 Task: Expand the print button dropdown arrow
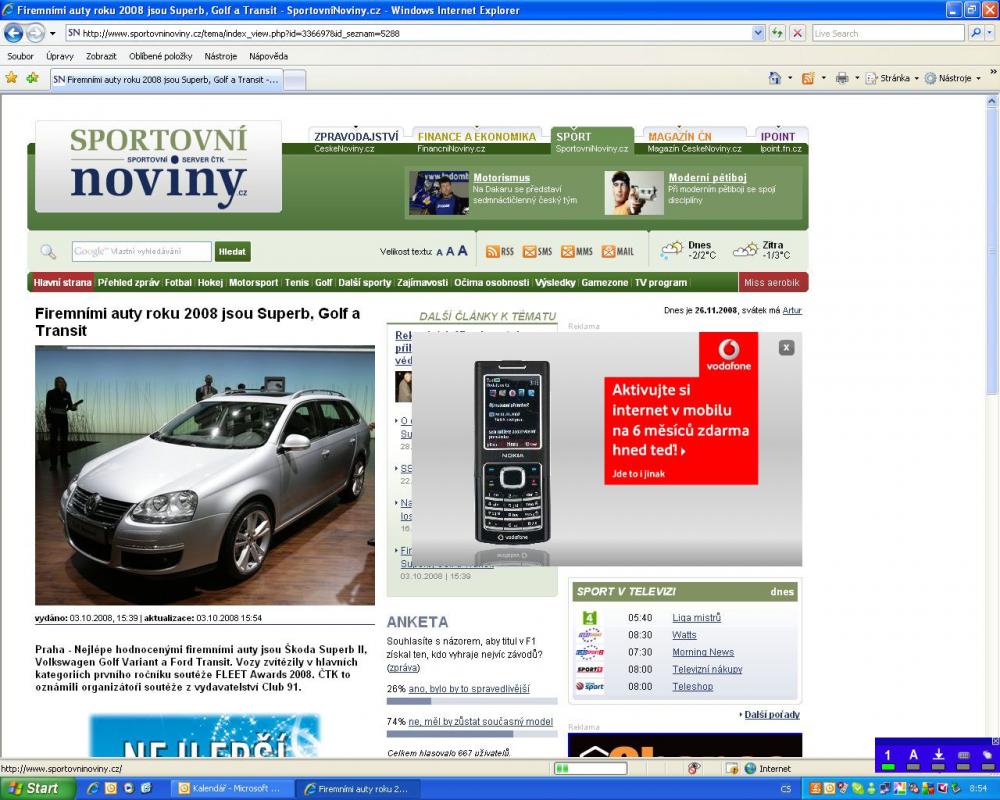click(857, 78)
